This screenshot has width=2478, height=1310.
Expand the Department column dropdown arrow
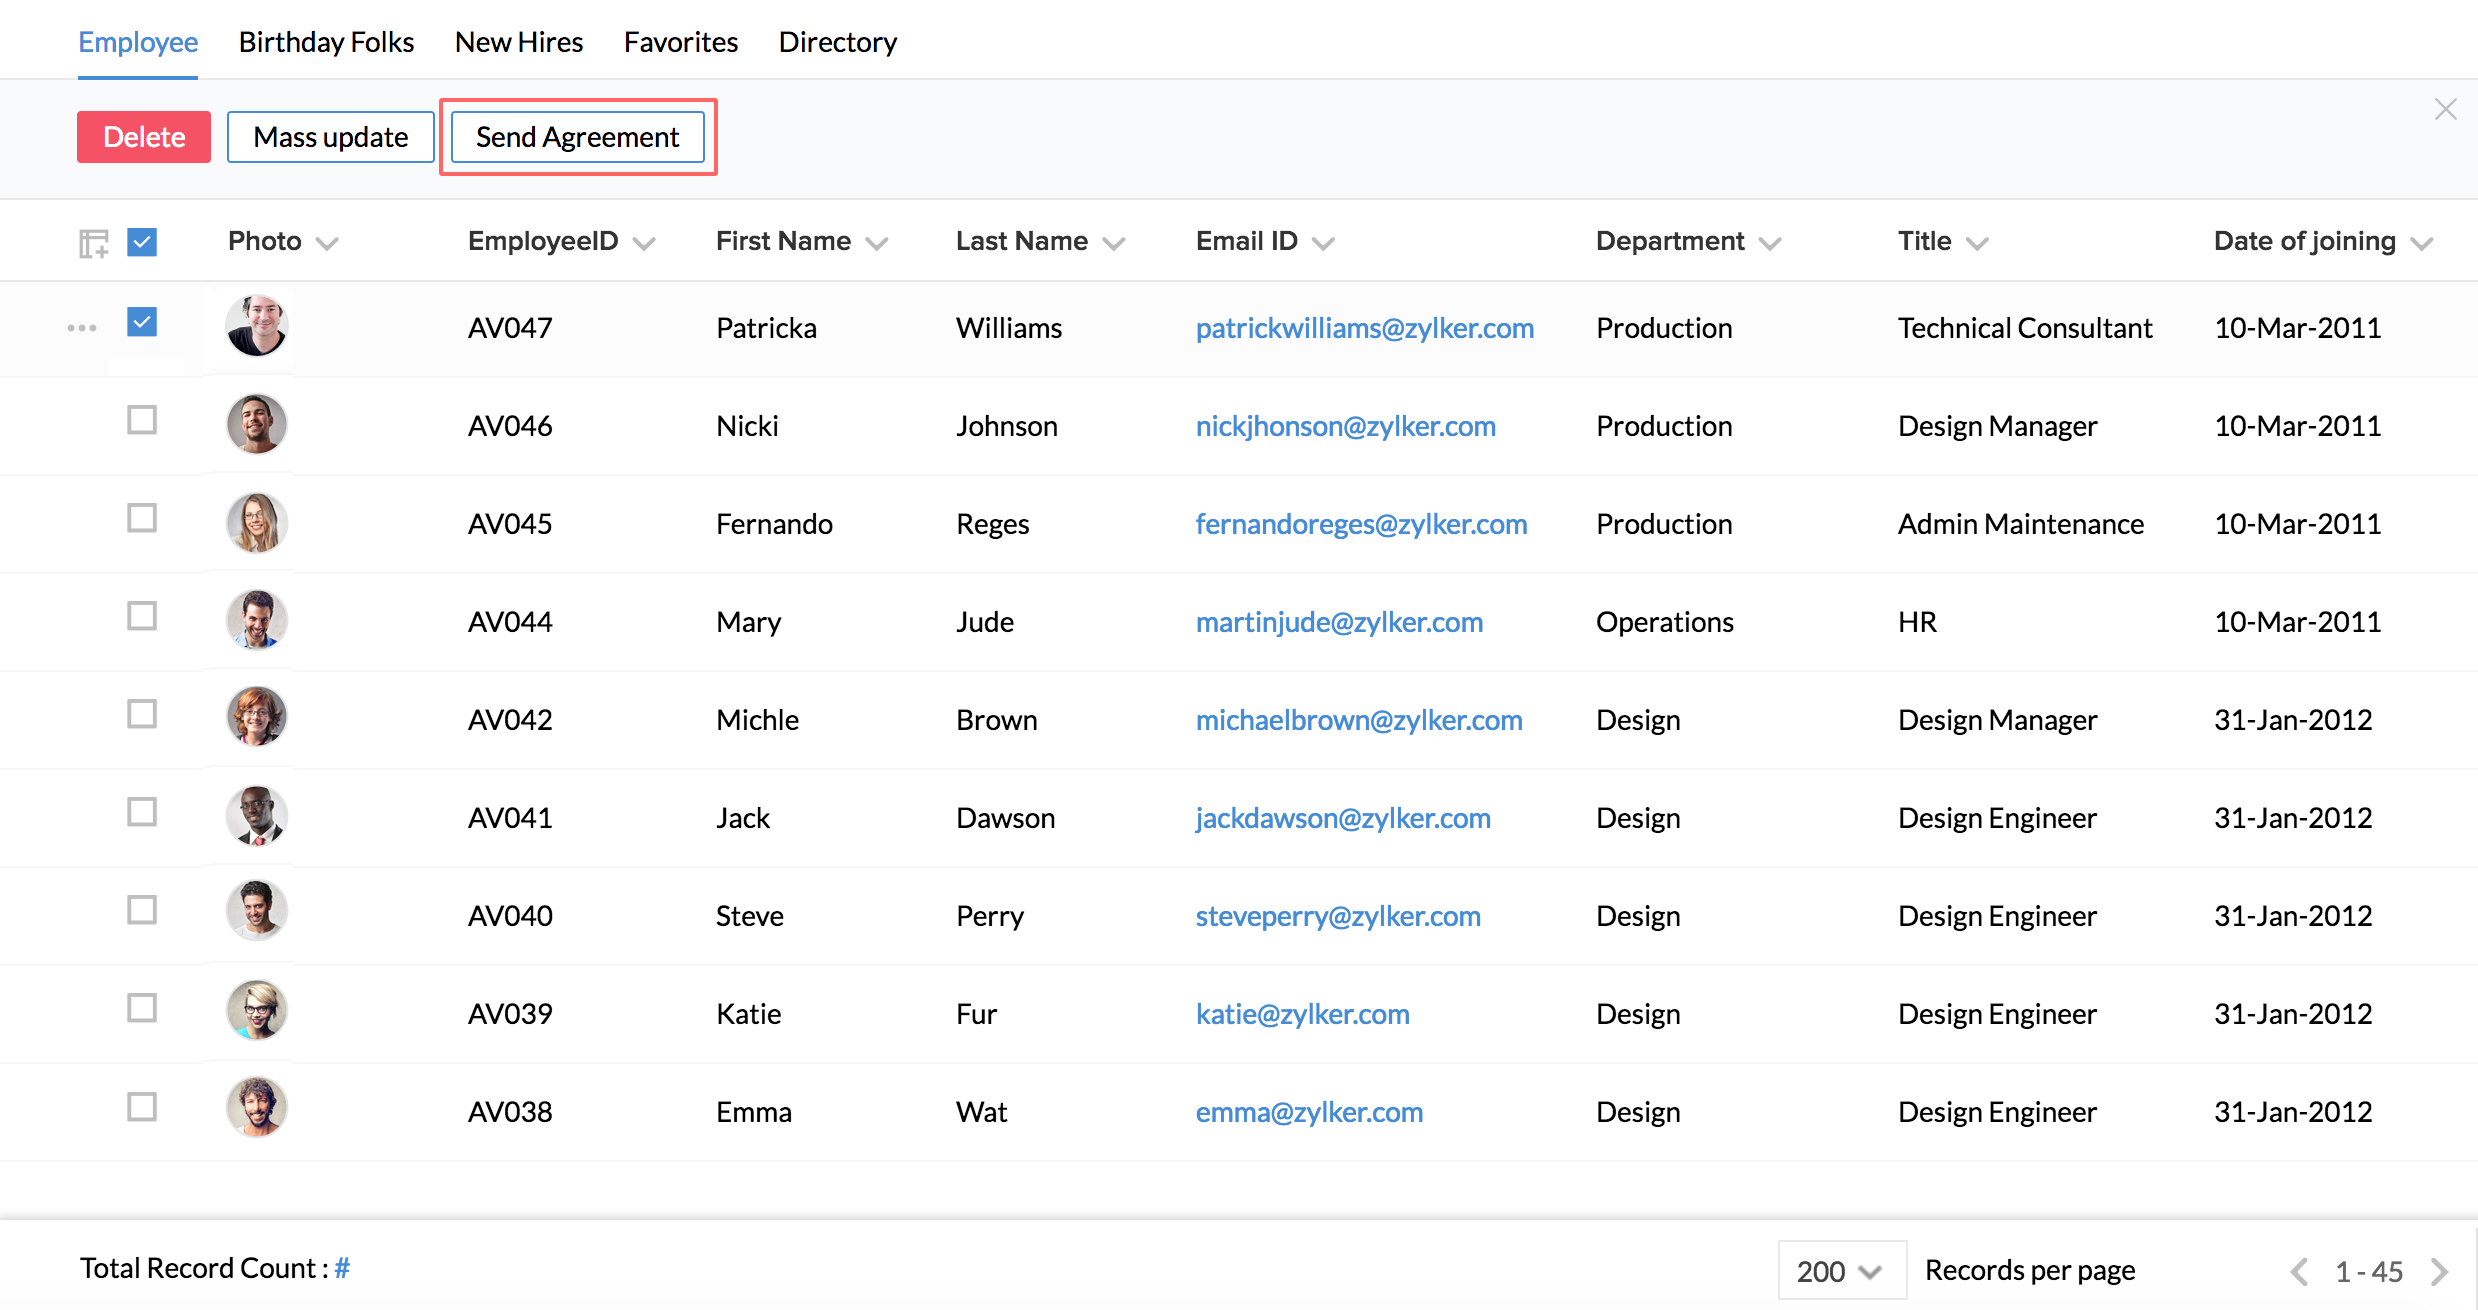1770,243
